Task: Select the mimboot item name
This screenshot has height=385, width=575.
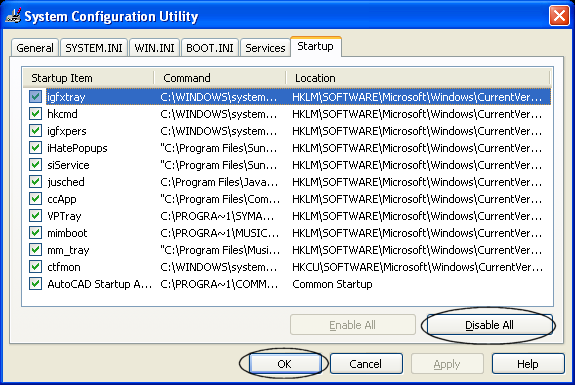Action: tap(67, 233)
